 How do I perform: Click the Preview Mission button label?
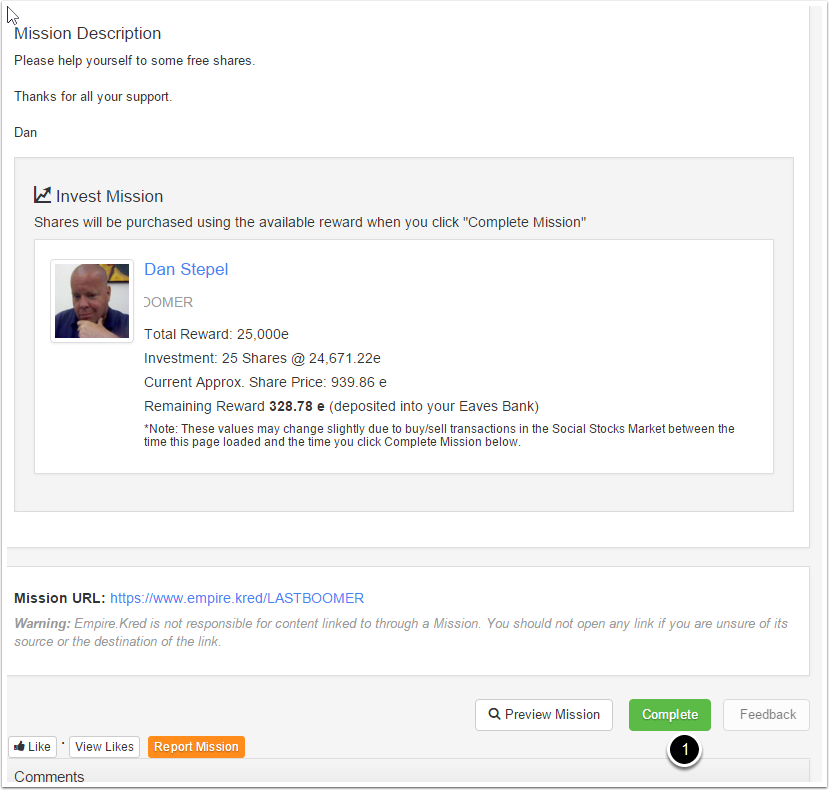click(x=552, y=715)
